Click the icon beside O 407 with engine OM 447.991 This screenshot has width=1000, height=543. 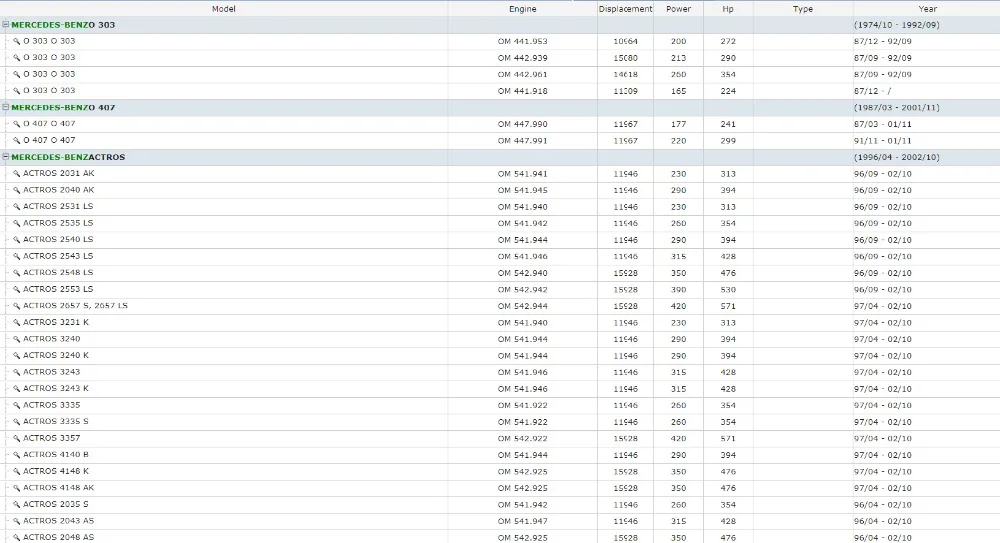coord(17,140)
